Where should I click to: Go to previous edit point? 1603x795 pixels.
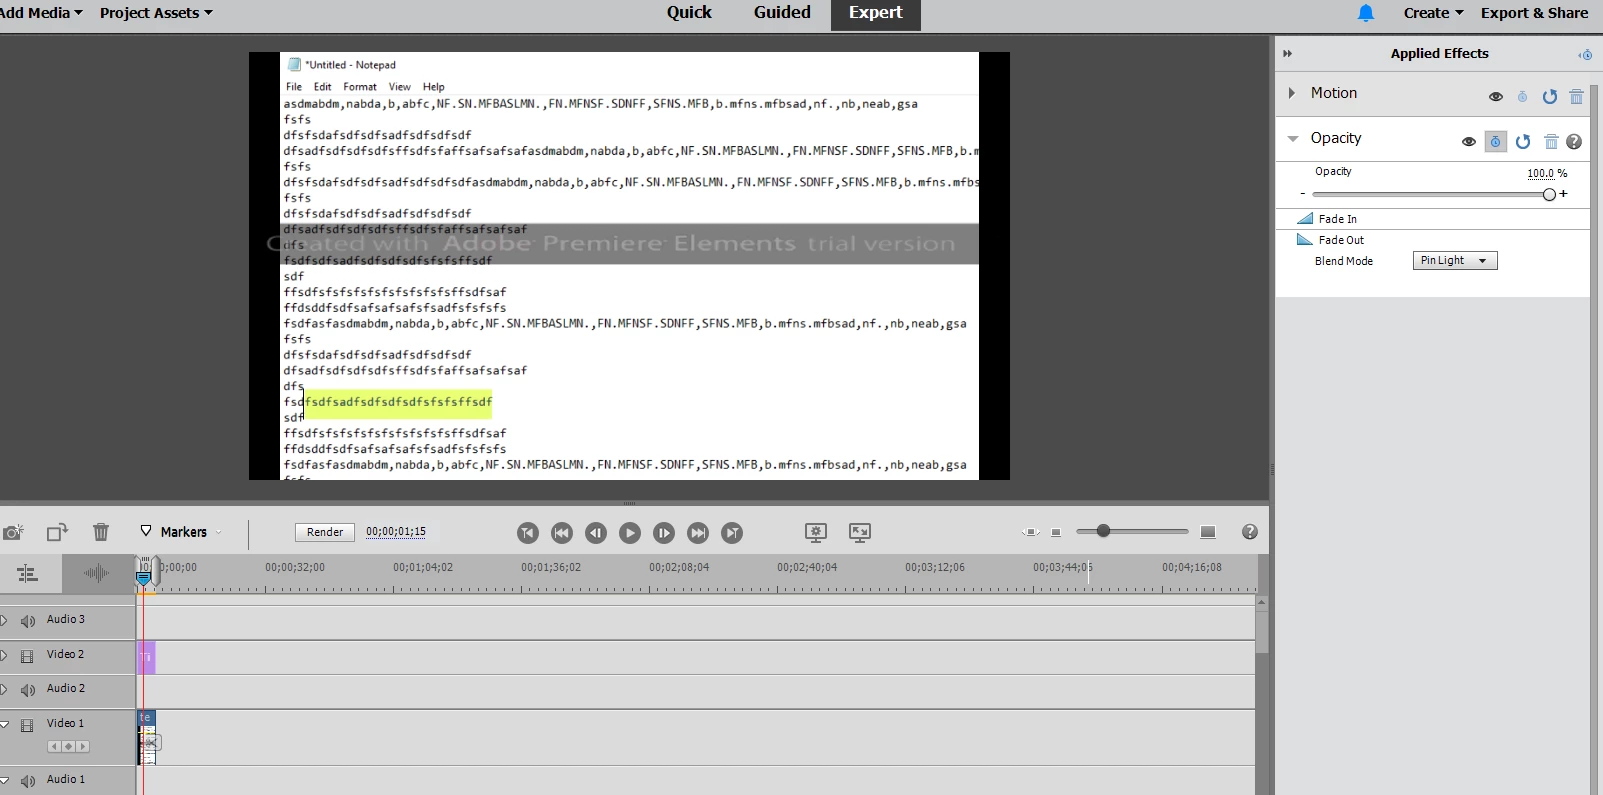click(x=562, y=533)
